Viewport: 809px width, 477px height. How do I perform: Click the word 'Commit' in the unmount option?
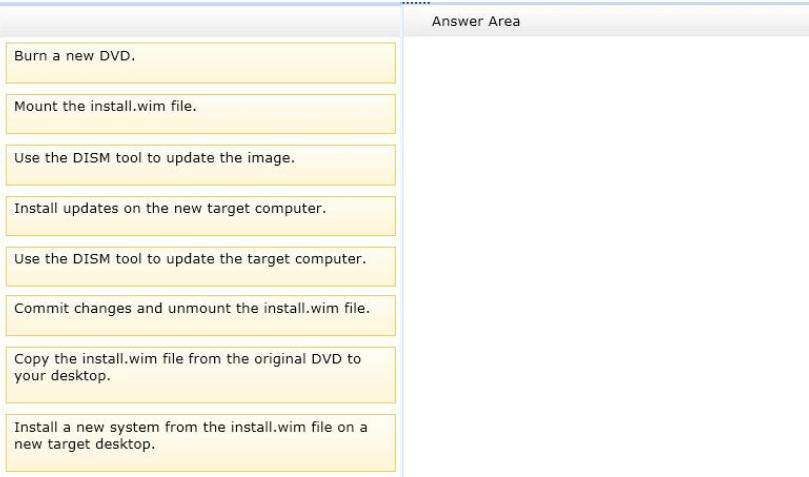(x=42, y=308)
